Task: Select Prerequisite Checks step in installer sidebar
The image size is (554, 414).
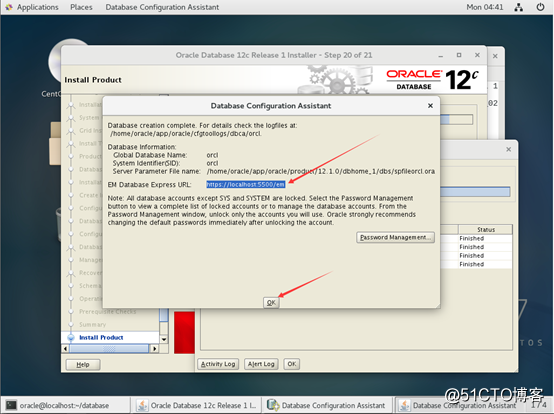Action: pos(107,312)
